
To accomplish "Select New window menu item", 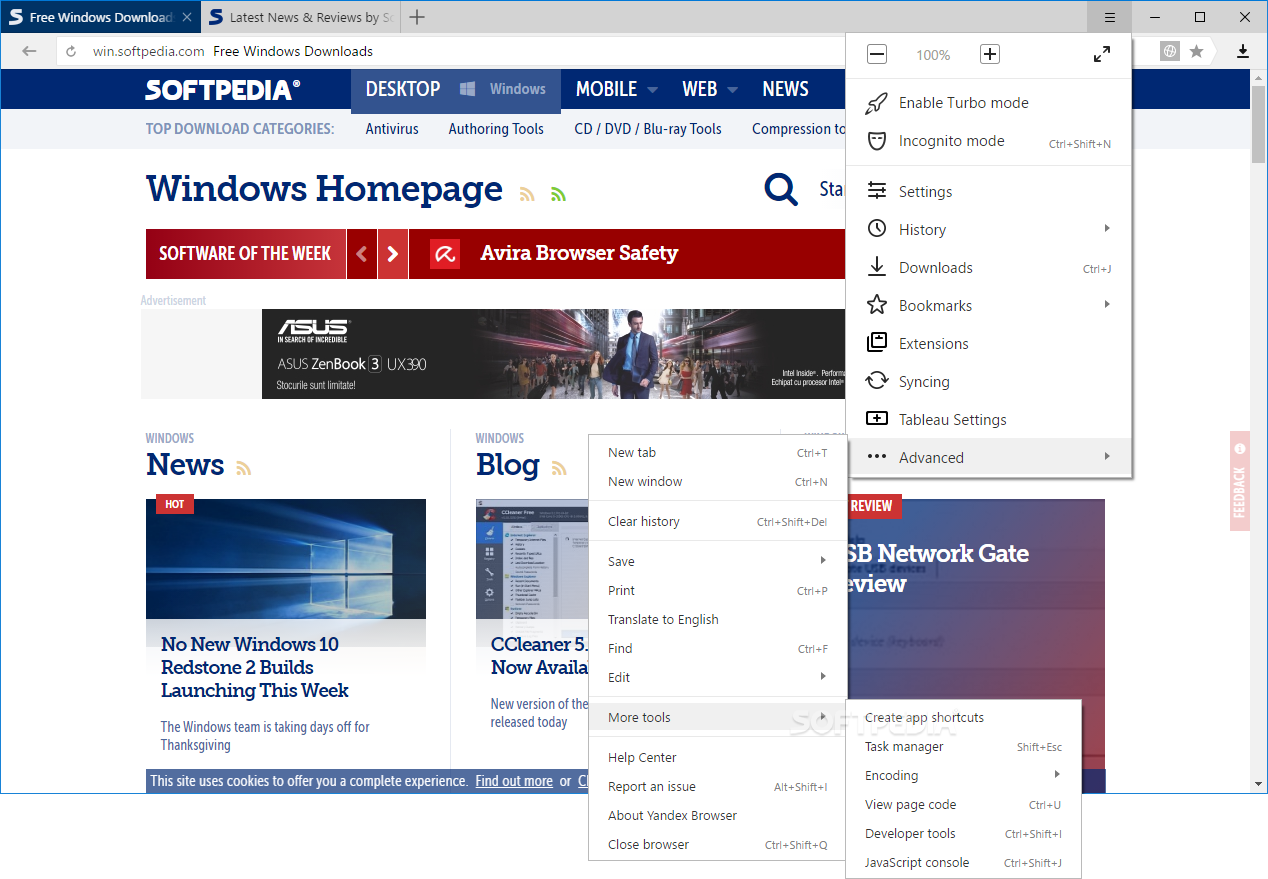I will click(x=717, y=482).
